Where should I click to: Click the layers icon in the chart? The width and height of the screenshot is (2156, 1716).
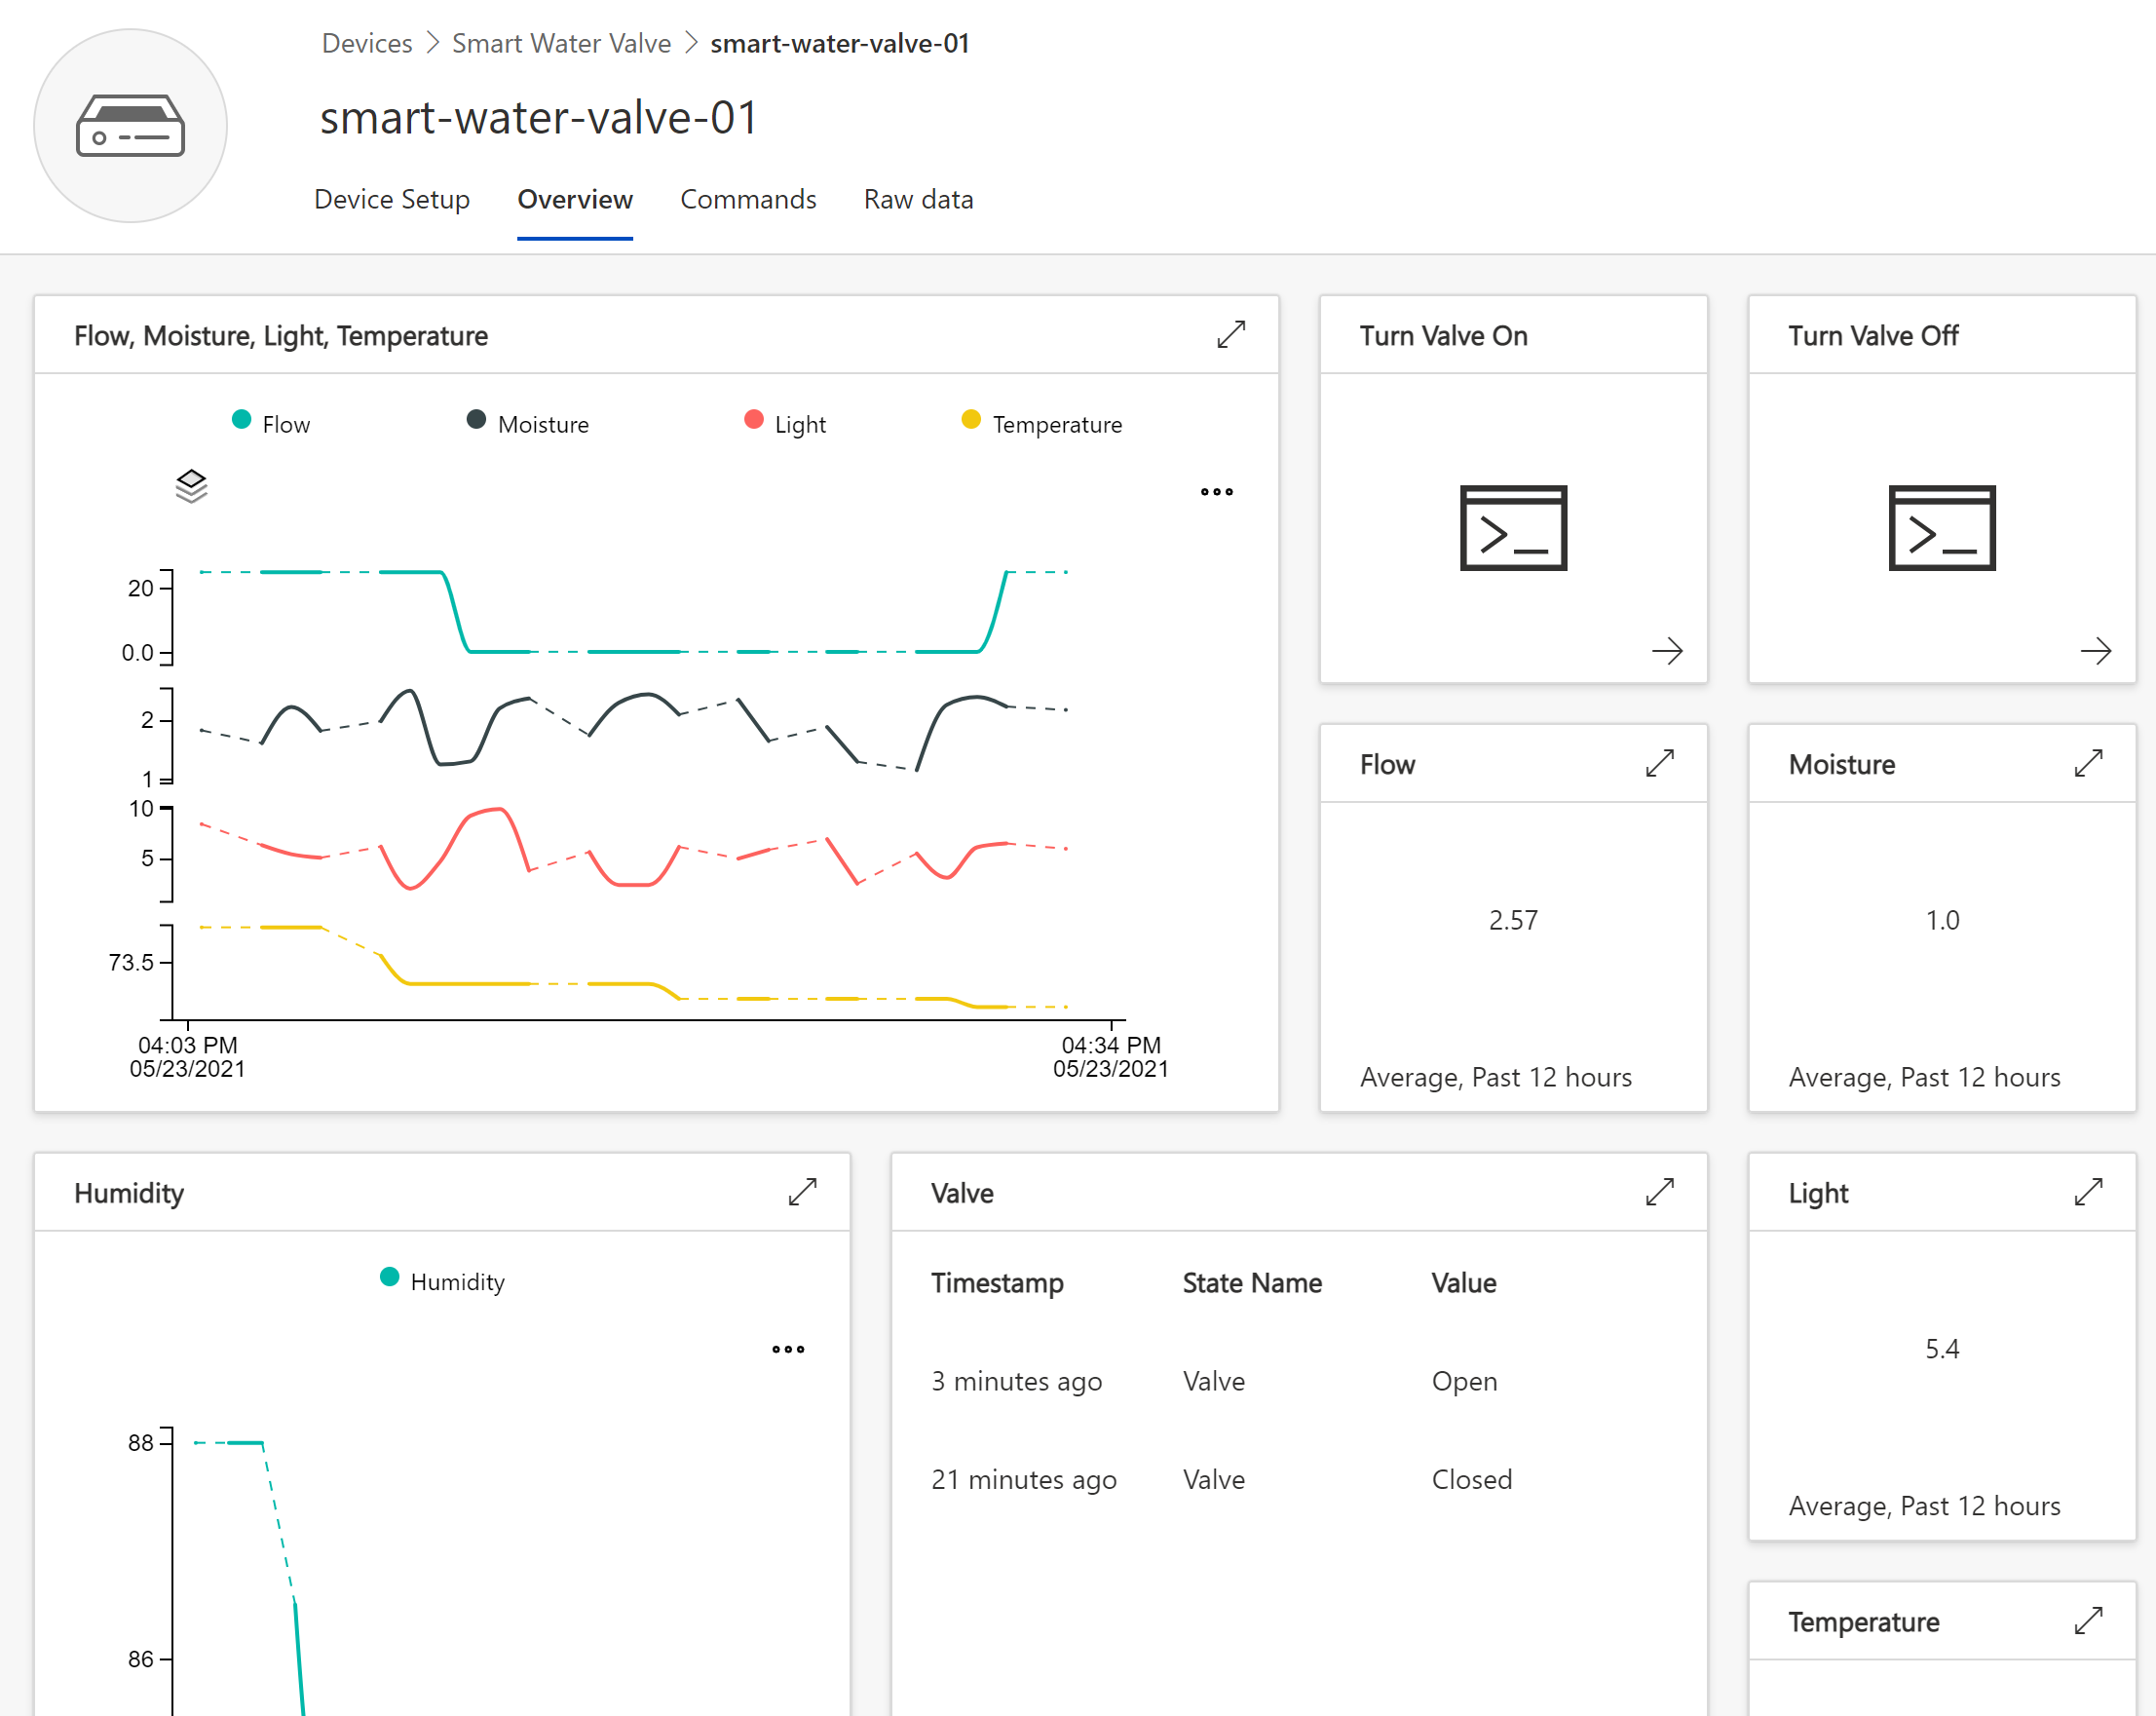tap(191, 486)
